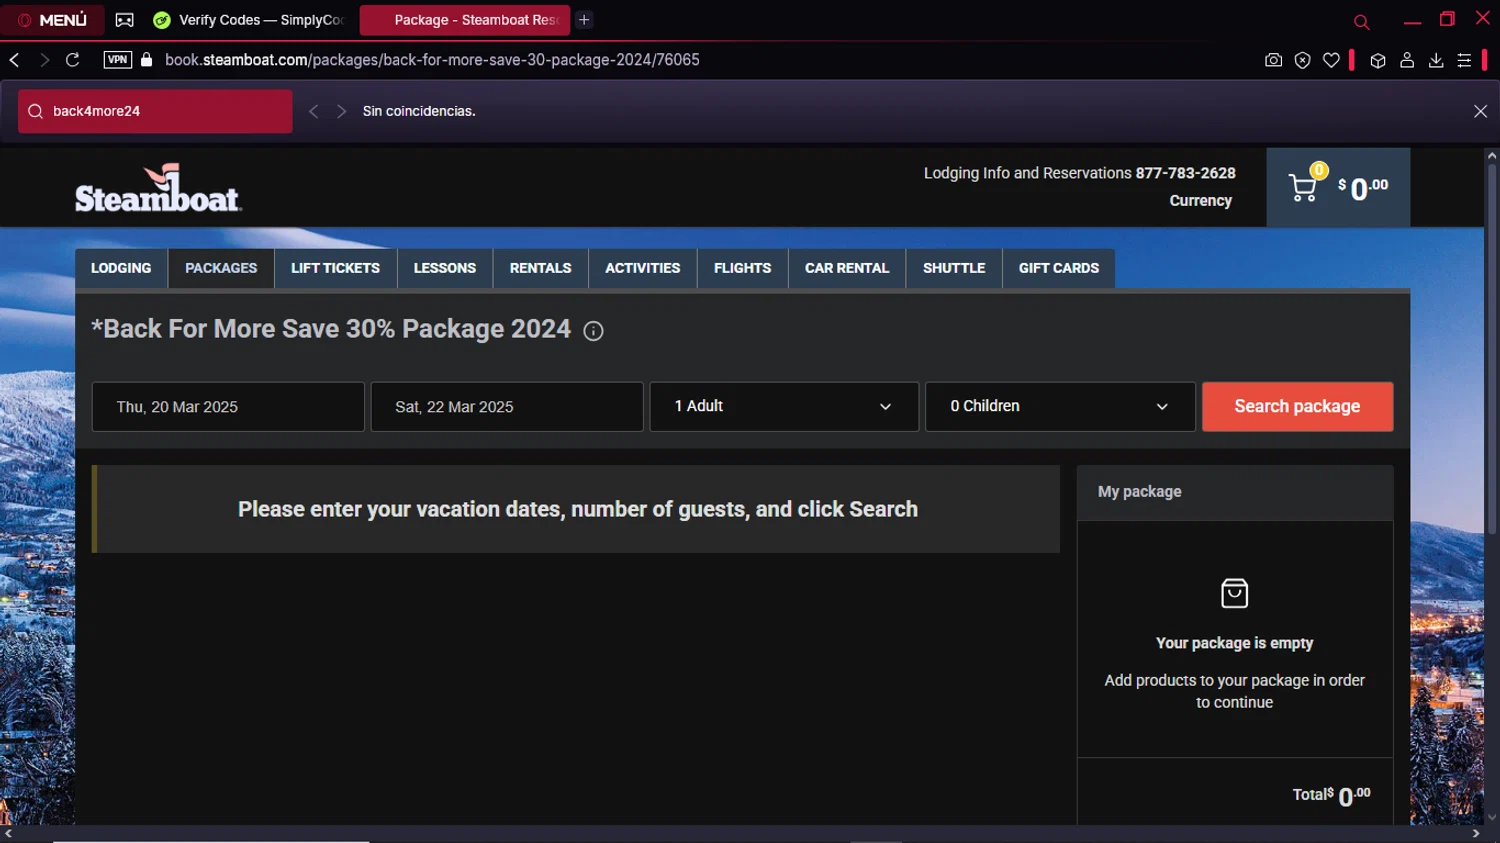Image resolution: width=1500 pixels, height=843 pixels.
Task: Jump to previous find match
Action: (x=314, y=111)
